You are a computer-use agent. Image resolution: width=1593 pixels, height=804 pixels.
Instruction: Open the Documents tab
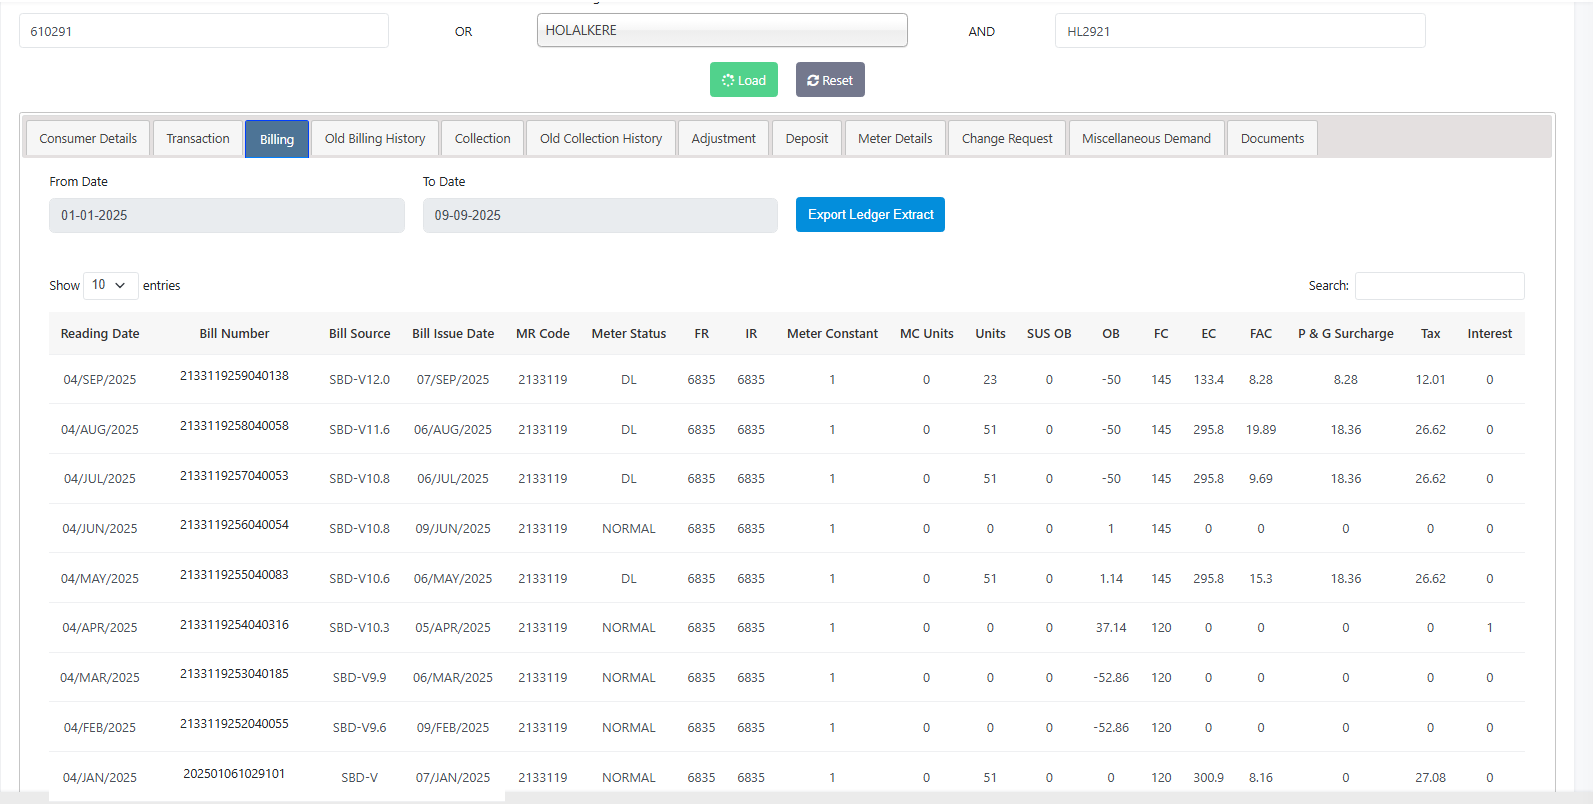[1272, 139]
